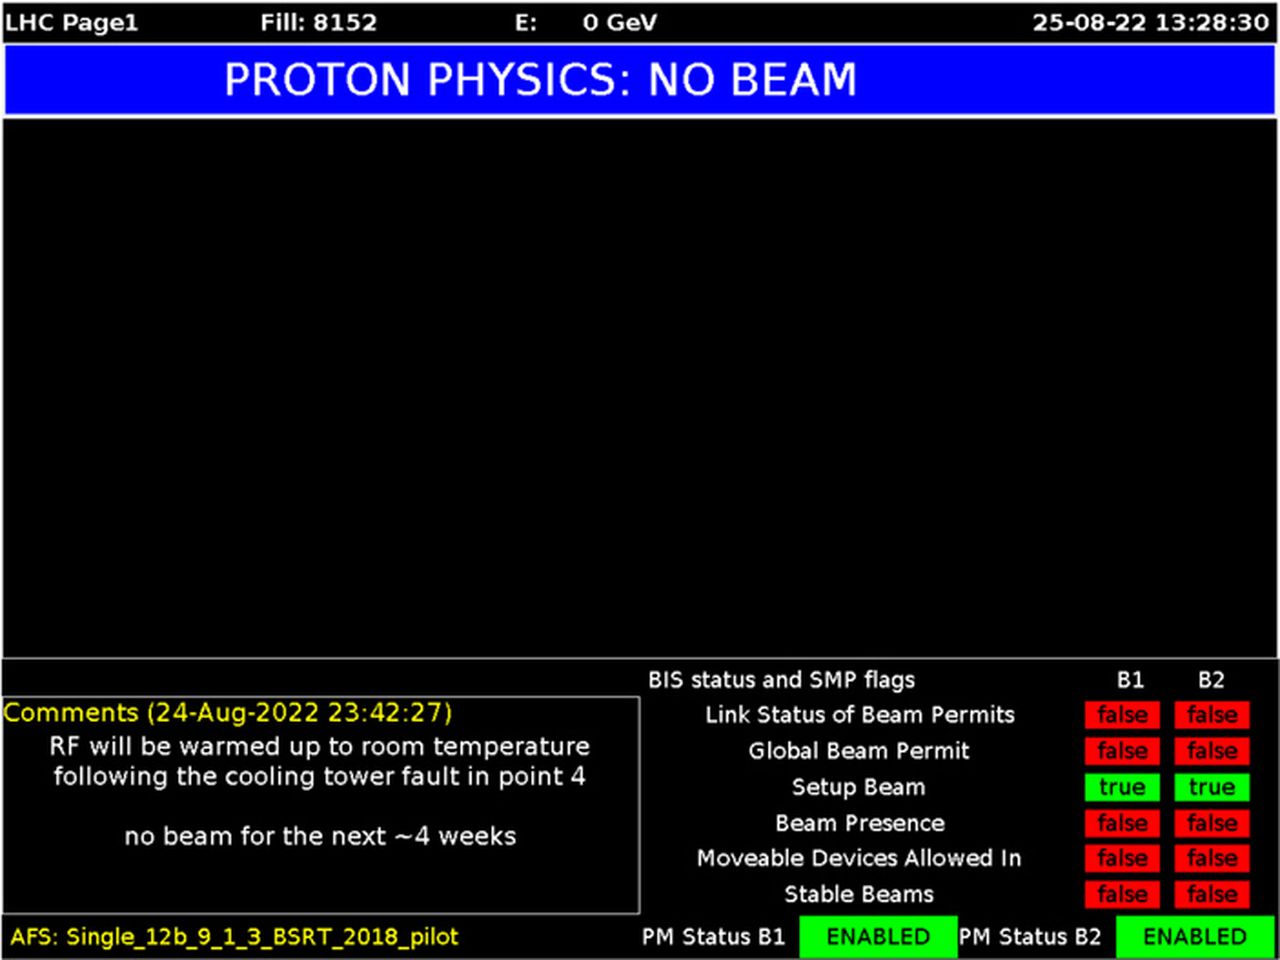This screenshot has height=960, width=1280.
Task: Click the 0 GeV energy value
Action: 620,23
